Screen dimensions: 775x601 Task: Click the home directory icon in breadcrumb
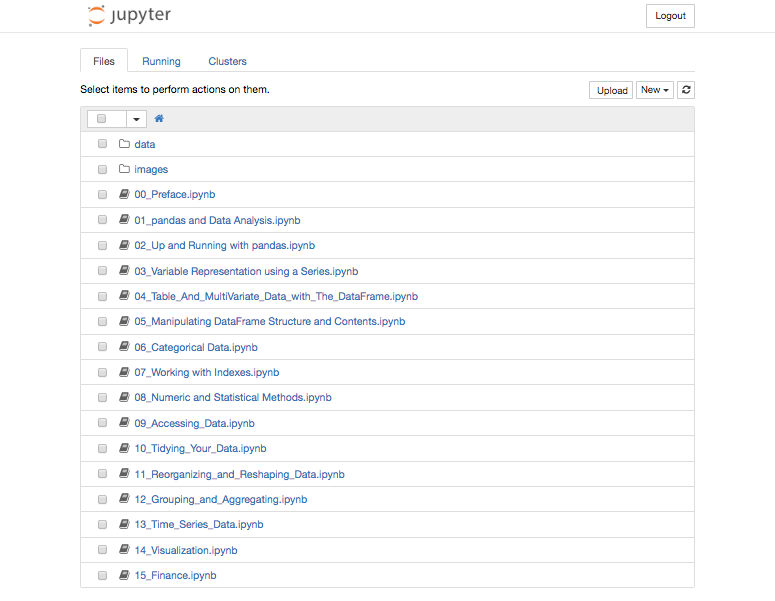(159, 119)
